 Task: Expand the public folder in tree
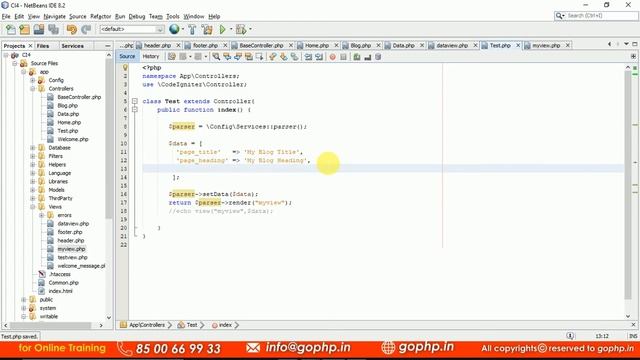tap(24, 300)
